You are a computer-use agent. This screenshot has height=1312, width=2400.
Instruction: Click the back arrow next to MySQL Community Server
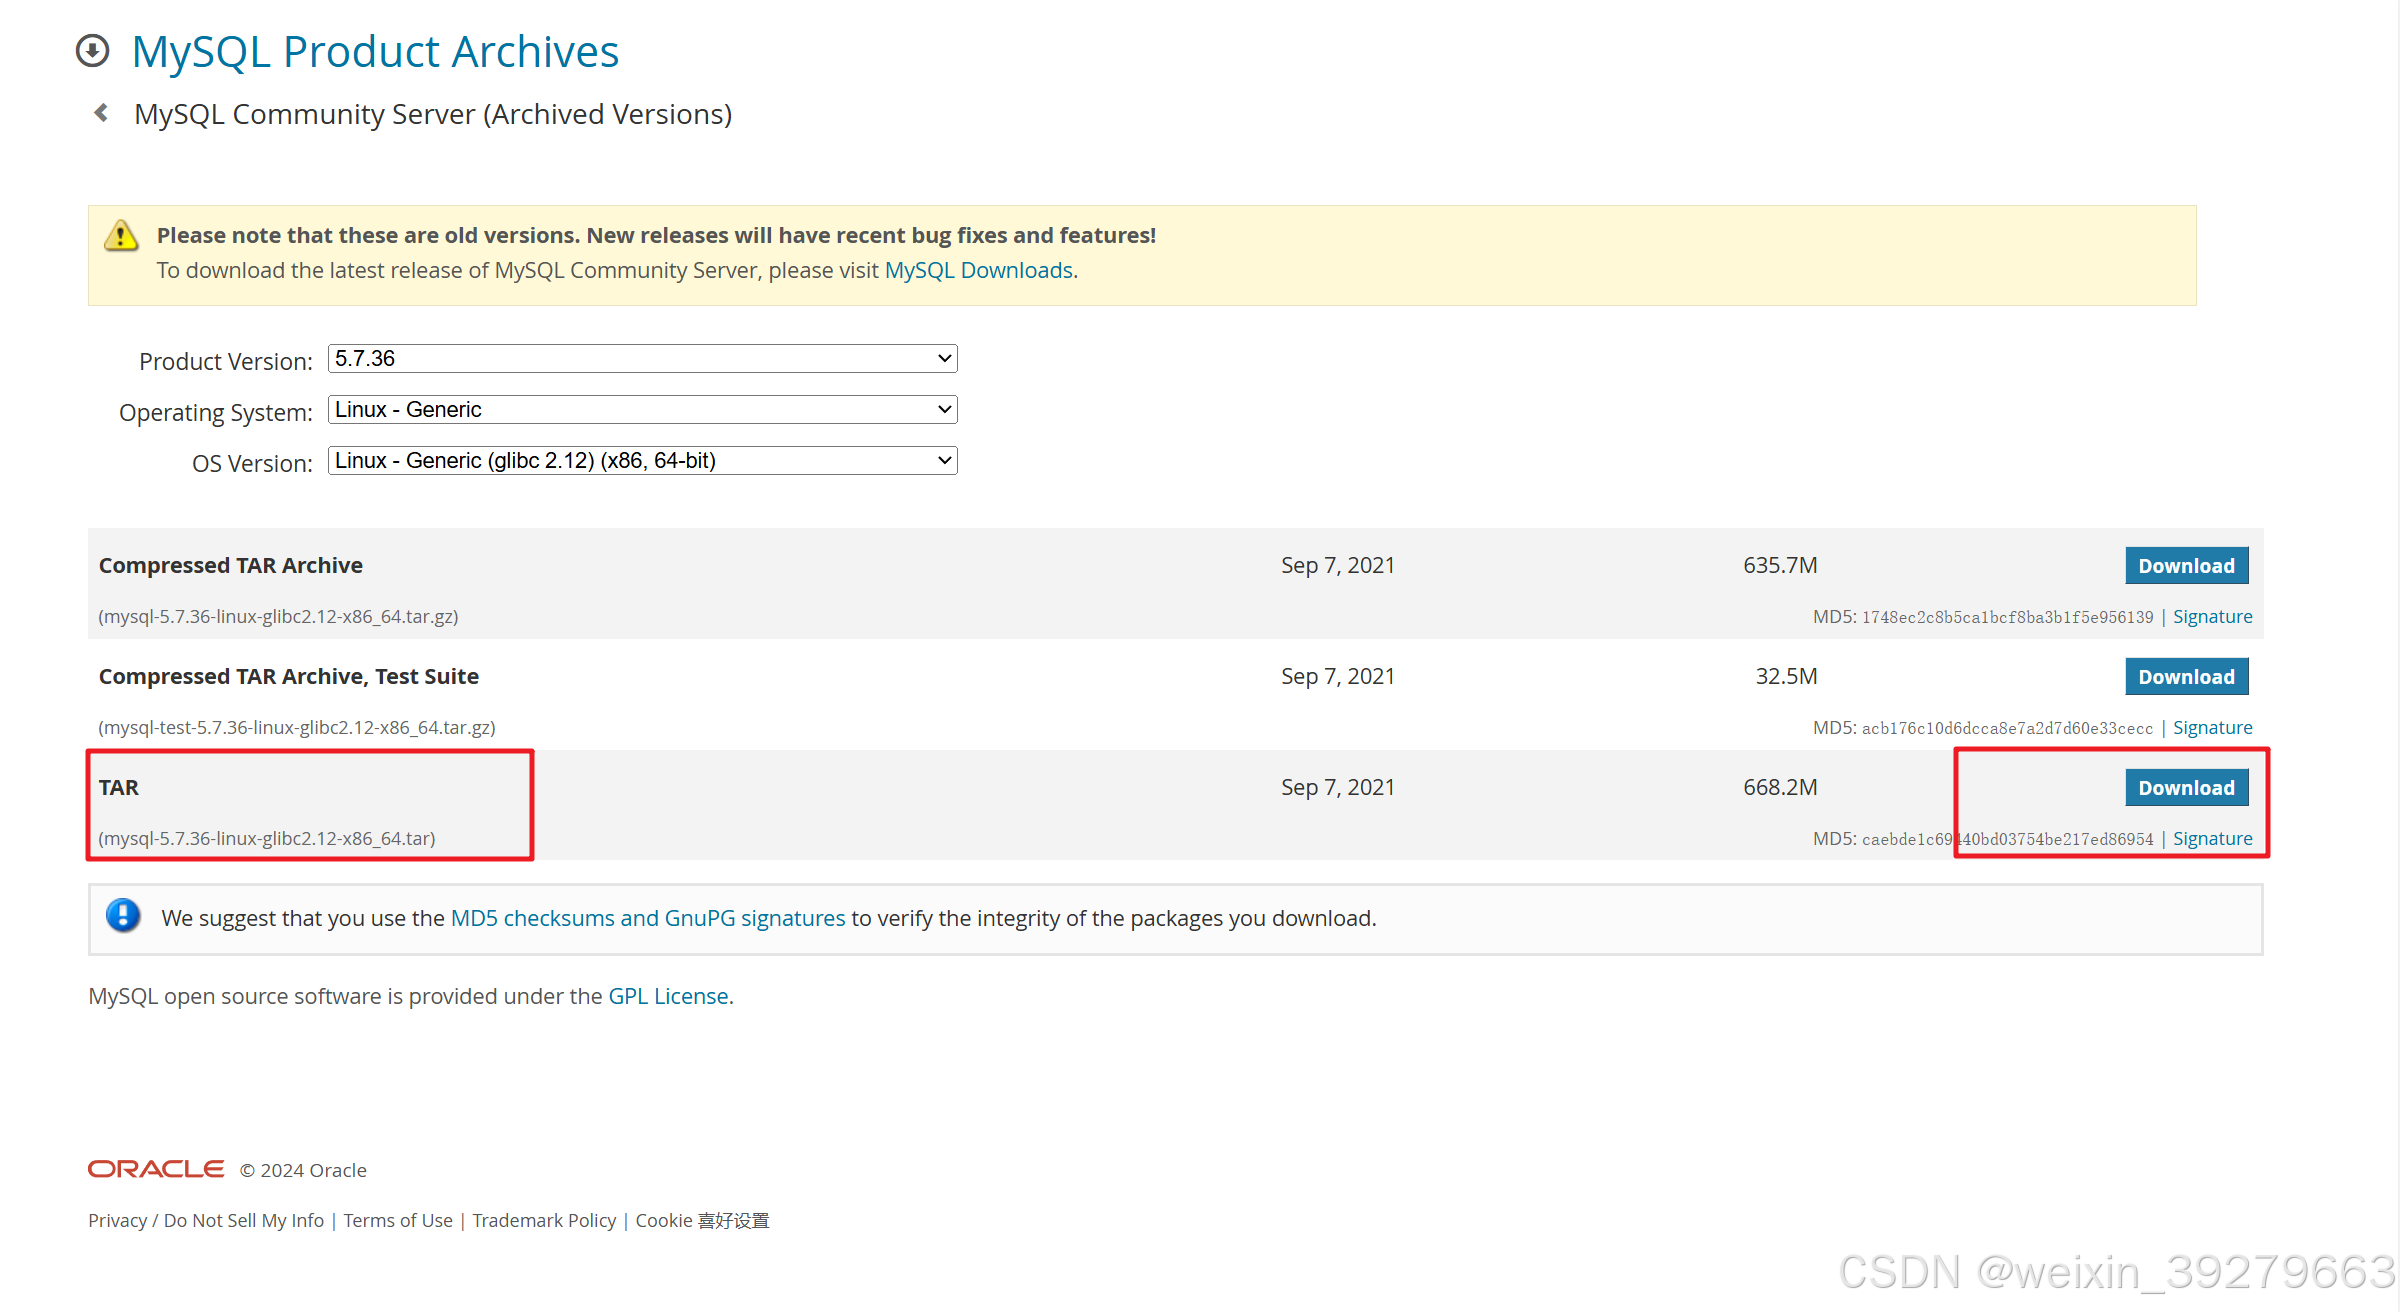click(x=101, y=113)
